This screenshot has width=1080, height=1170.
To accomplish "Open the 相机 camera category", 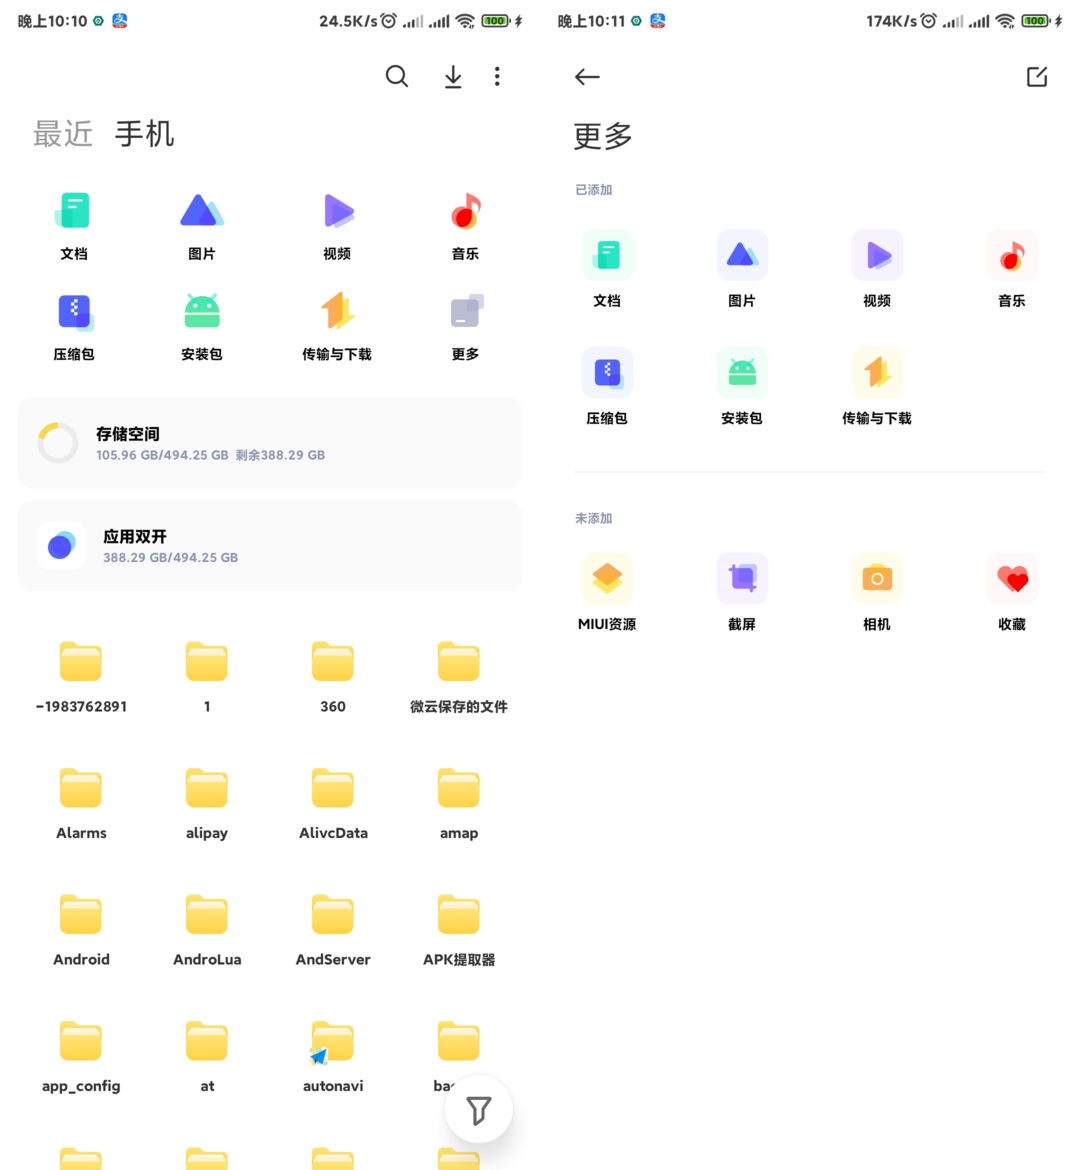I will 877,592.
